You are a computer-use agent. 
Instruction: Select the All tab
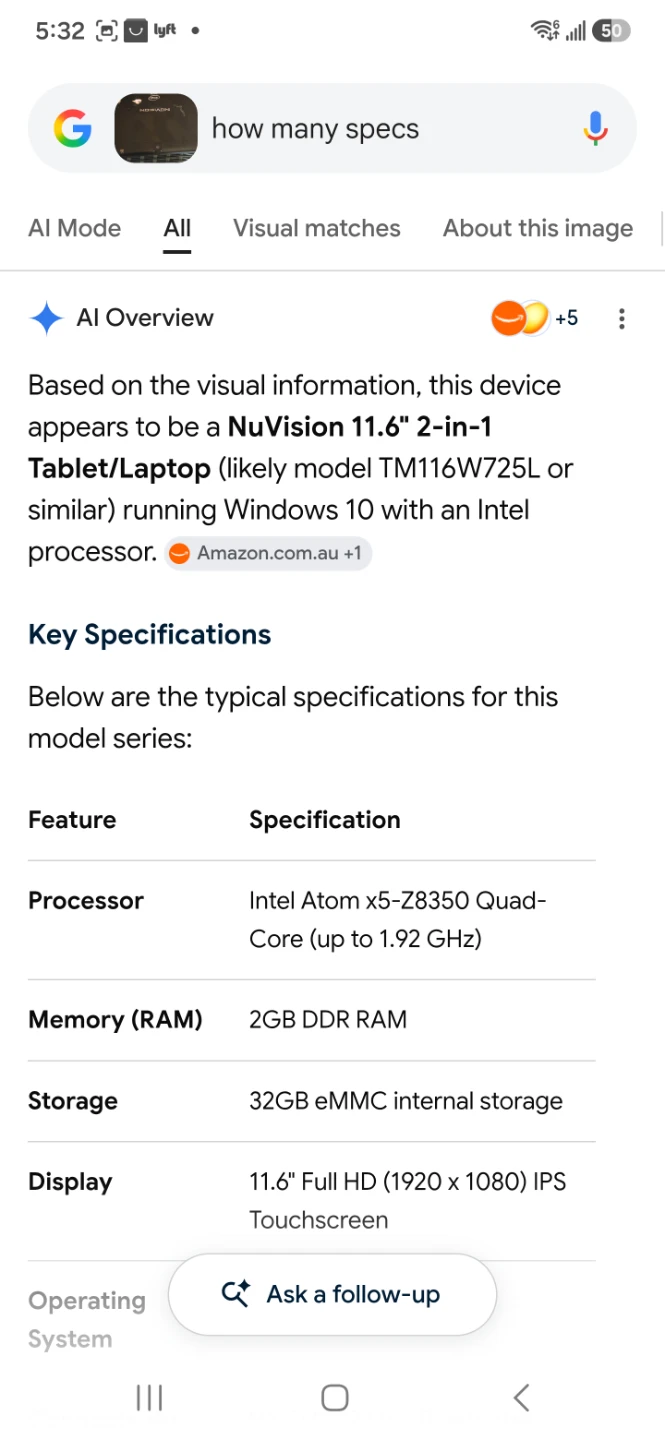coord(177,228)
